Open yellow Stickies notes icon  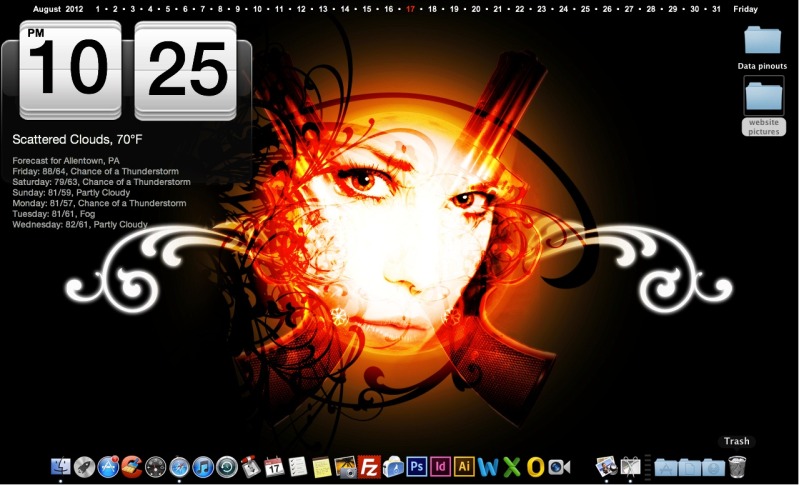(322, 467)
